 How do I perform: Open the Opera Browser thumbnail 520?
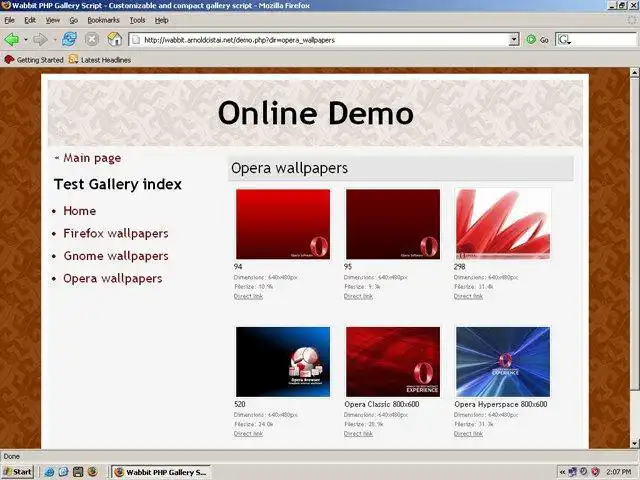point(283,362)
